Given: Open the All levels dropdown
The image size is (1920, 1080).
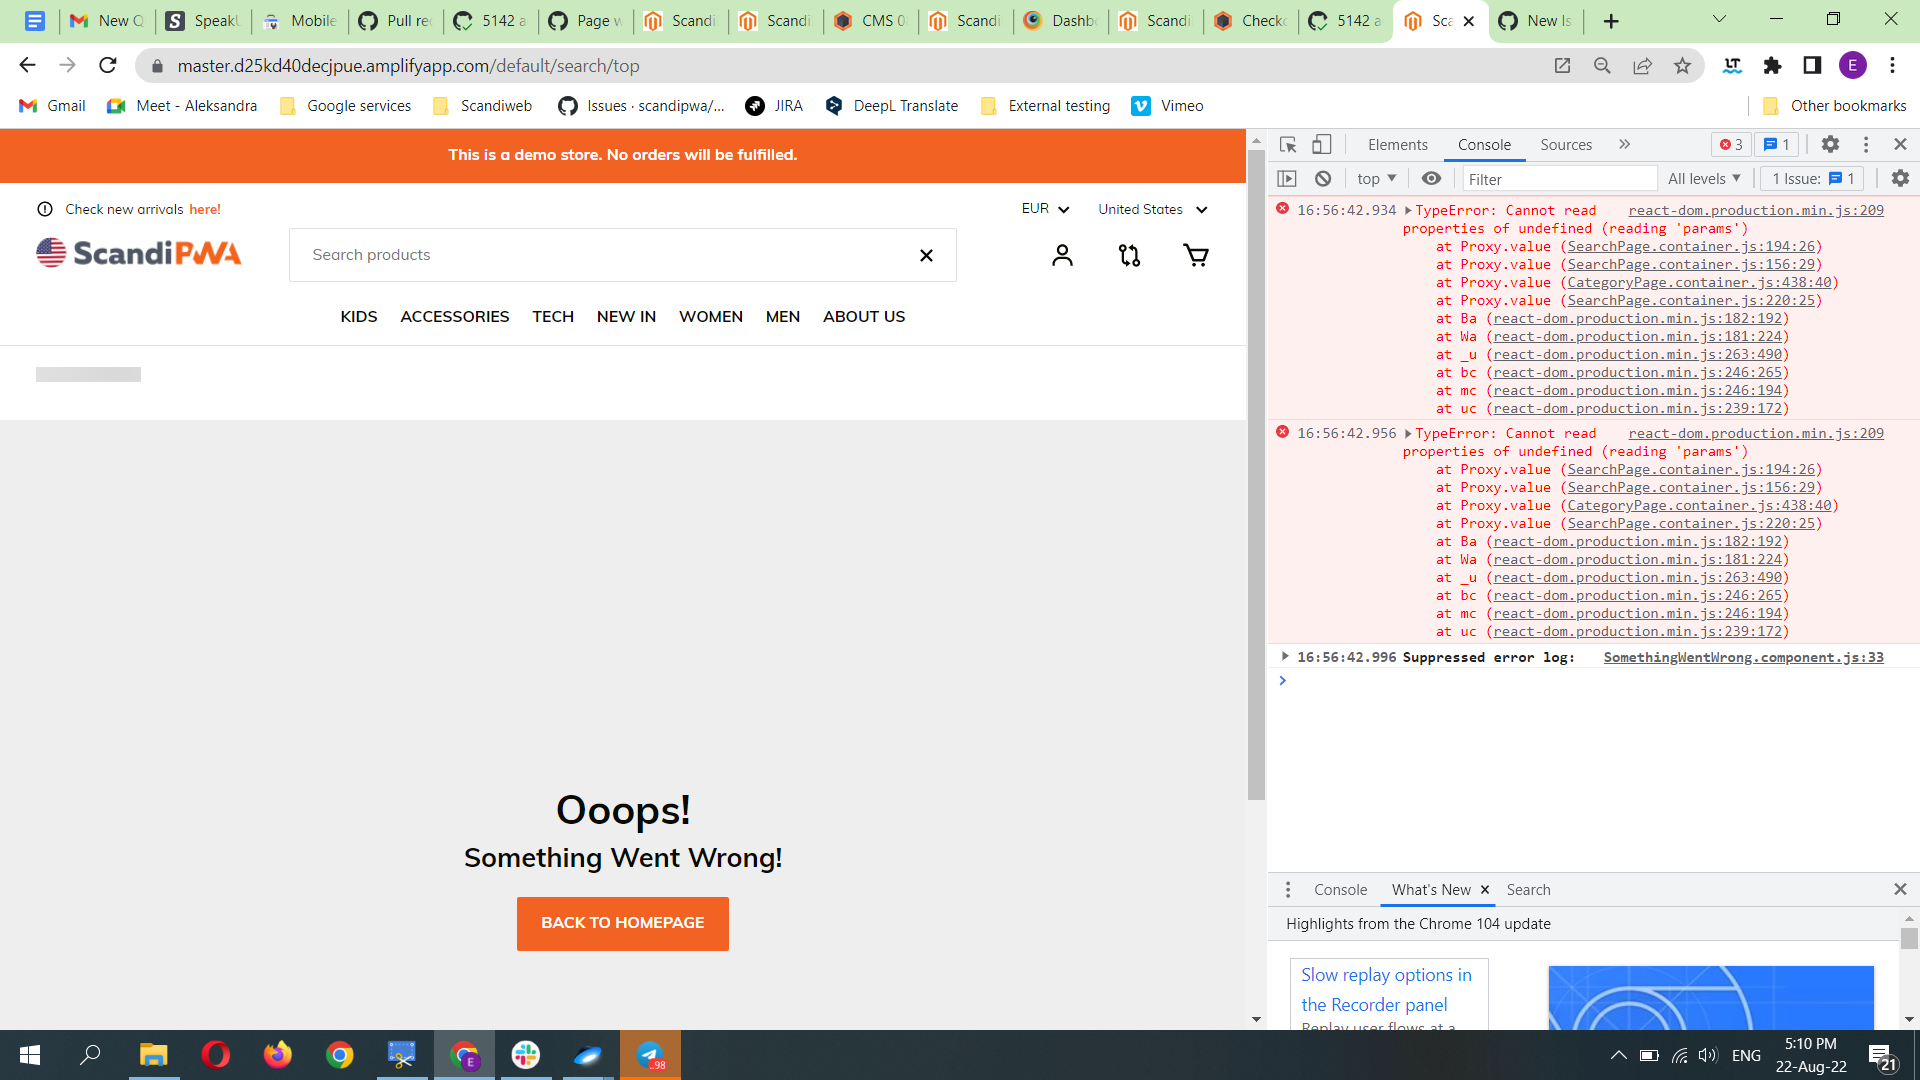Looking at the screenshot, I should click(x=1704, y=178).
